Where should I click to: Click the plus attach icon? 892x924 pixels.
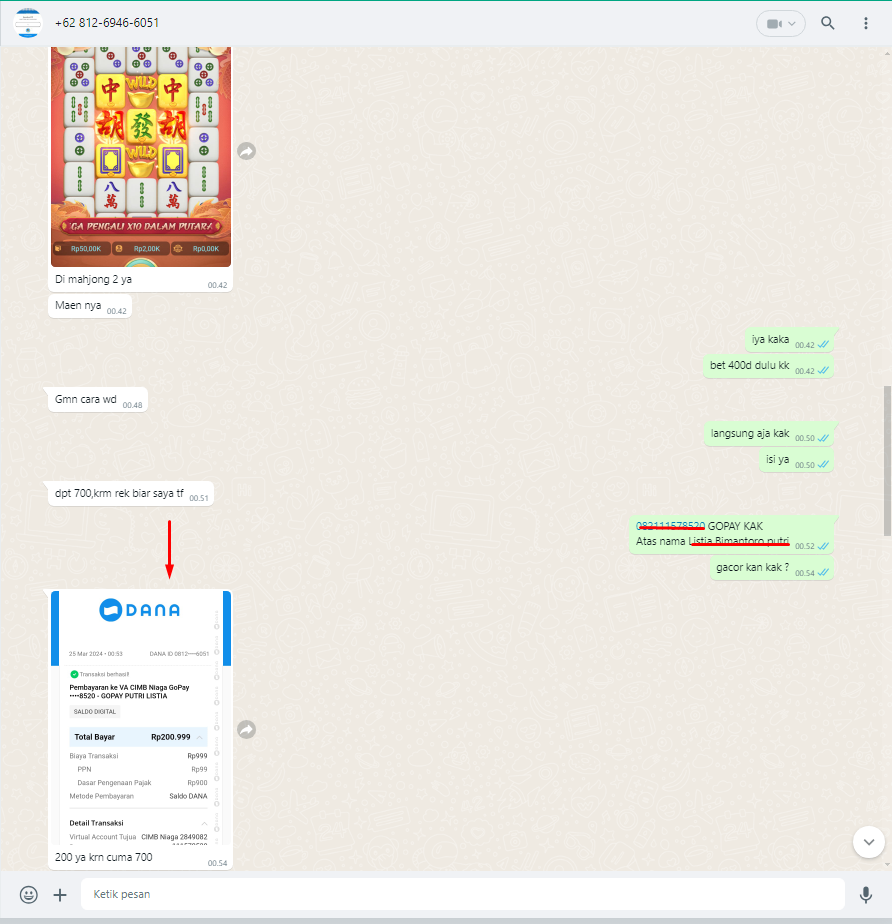pos(60,894)
